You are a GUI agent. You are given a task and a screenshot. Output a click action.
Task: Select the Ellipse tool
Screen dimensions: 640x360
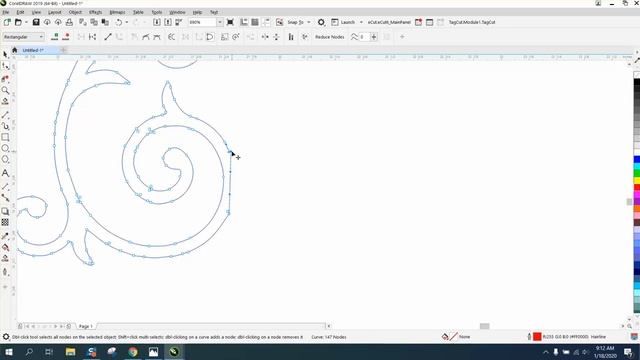coord(5,148)
